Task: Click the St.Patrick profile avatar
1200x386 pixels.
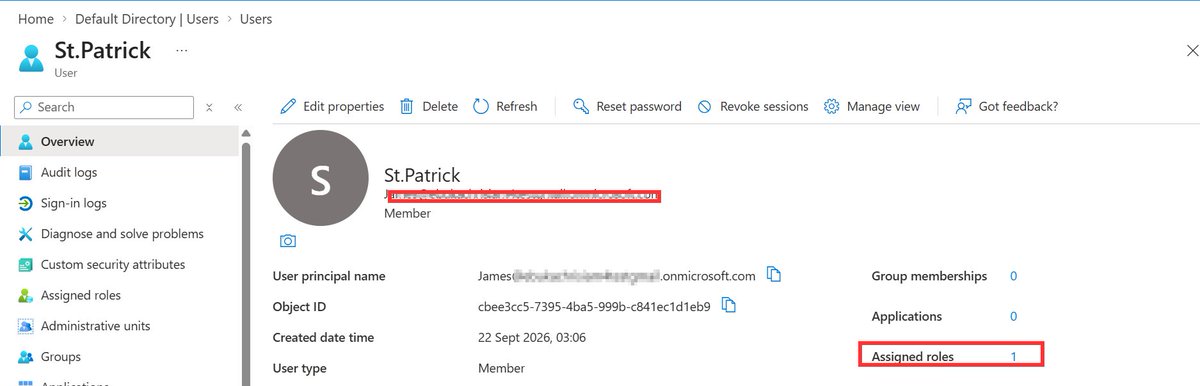Action: pyautogui.click(x=320, y=179)
